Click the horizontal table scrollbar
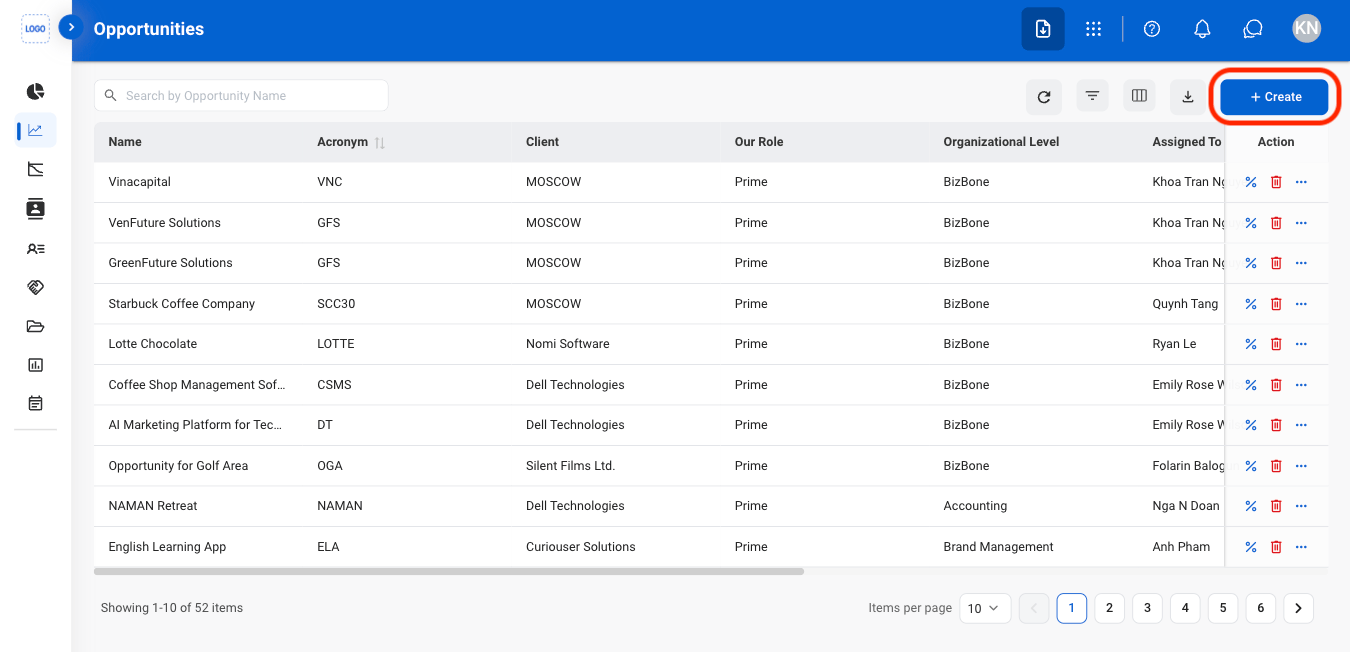The image size is (1350, 652). [449, 572]
